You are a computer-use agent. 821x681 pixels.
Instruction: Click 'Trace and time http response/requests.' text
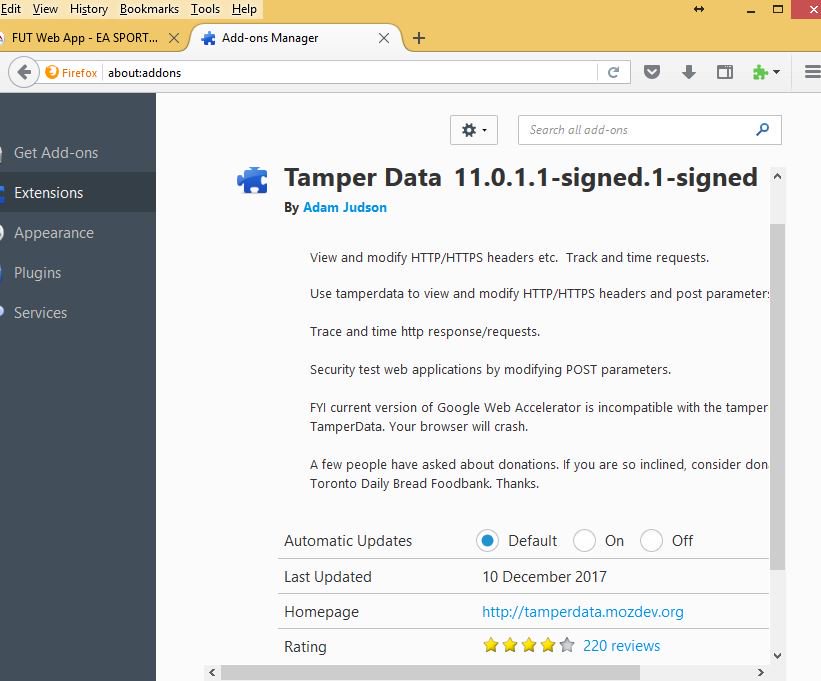click(x=425, y=332)
